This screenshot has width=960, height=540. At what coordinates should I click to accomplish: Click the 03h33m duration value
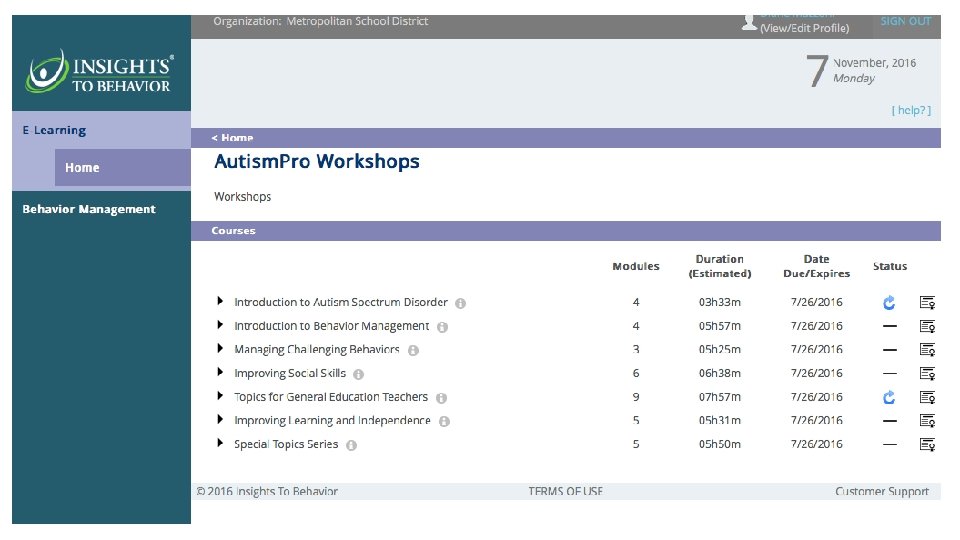tap(719, 302)
